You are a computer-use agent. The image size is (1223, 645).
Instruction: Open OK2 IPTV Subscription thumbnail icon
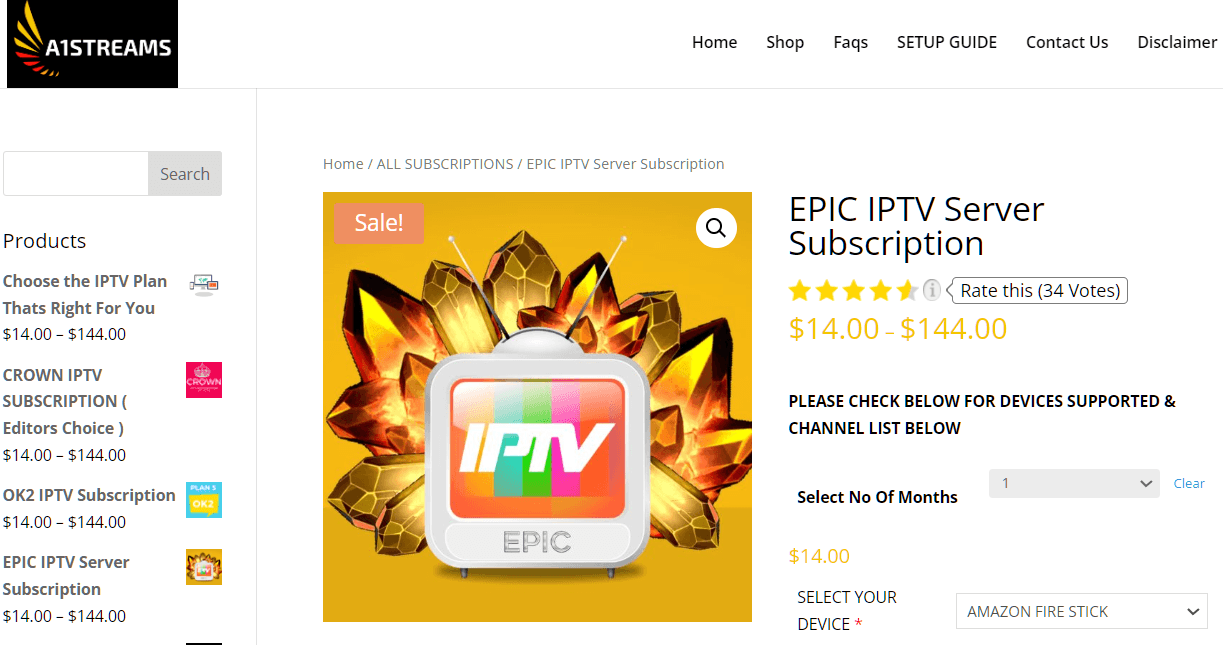coord(204,500)
